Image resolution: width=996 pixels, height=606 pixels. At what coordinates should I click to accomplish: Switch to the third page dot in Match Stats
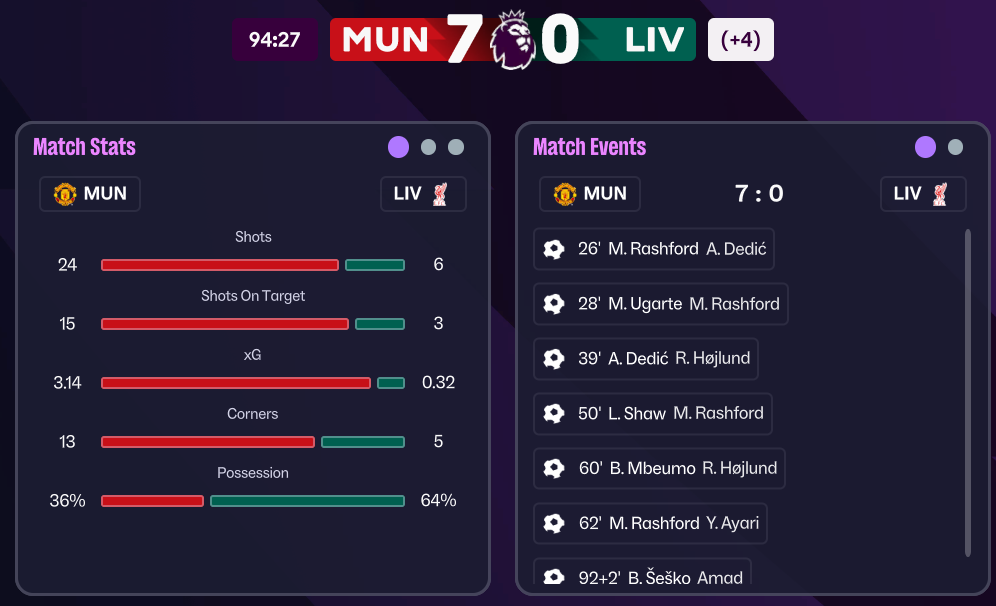coord(456,147)
